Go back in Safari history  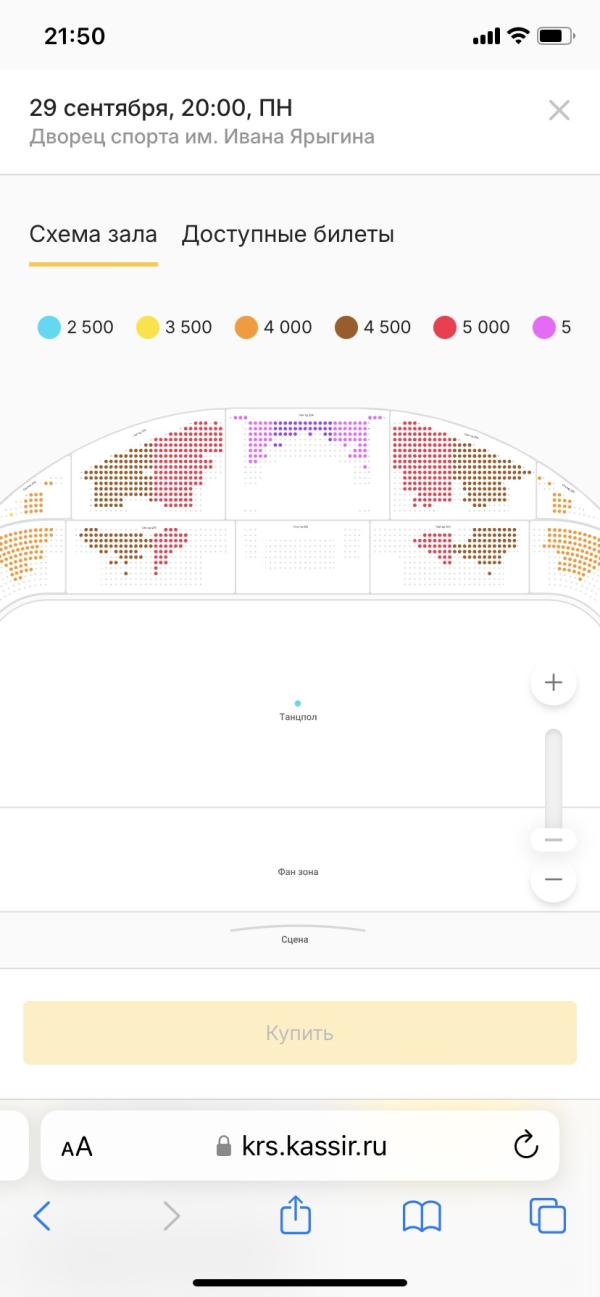(x=41, y=1216)
